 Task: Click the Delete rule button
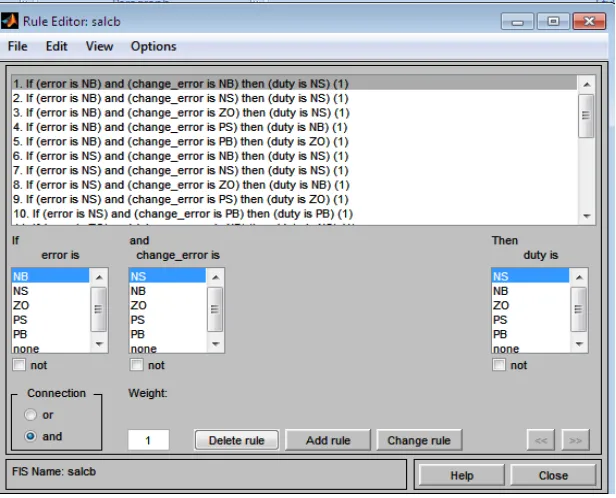(236, 440)
